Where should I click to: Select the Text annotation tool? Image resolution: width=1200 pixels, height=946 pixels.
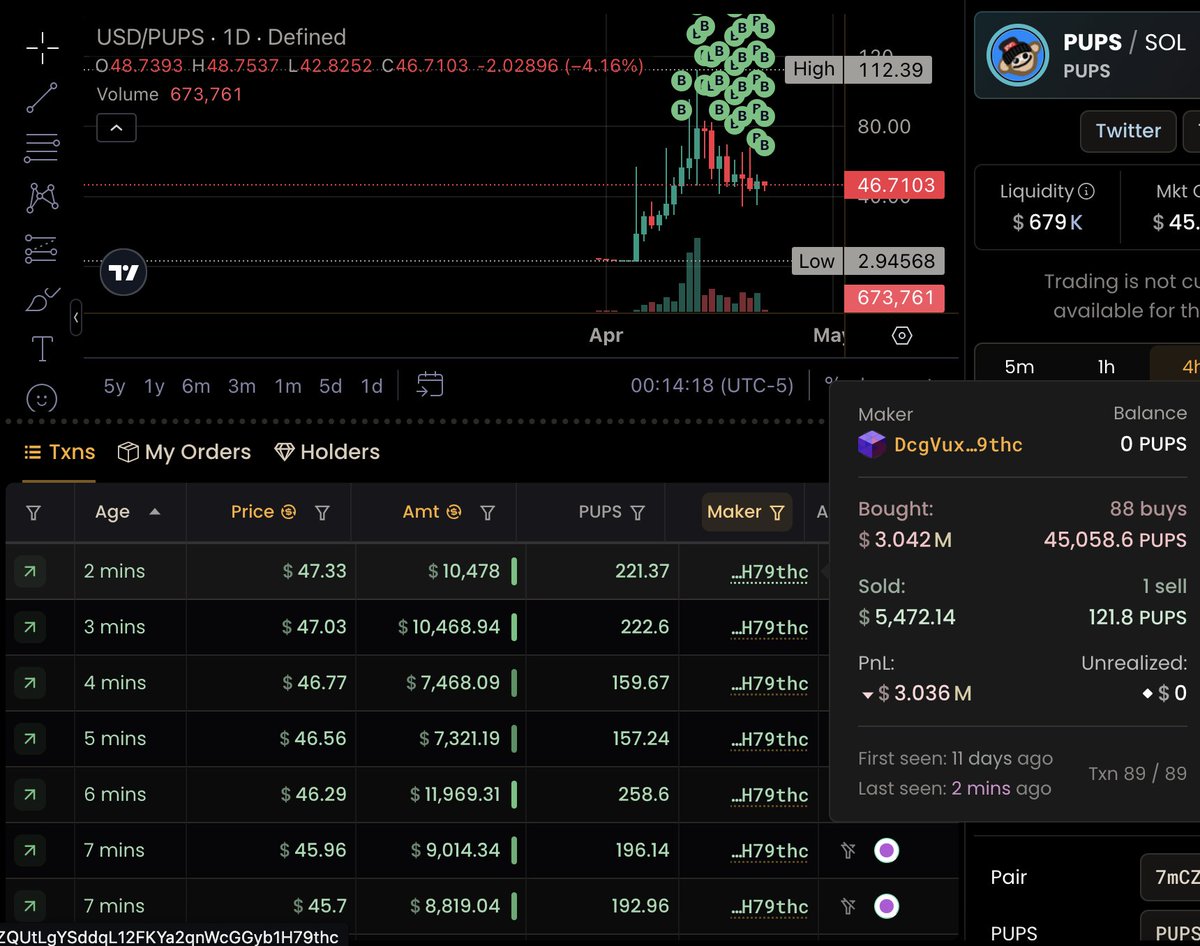point(42,349)
